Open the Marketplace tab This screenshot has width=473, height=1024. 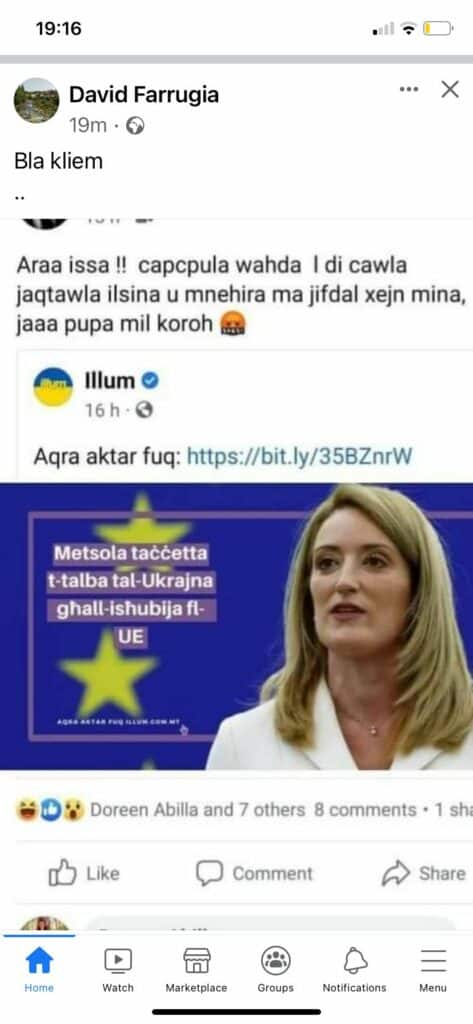click(197, 970)
